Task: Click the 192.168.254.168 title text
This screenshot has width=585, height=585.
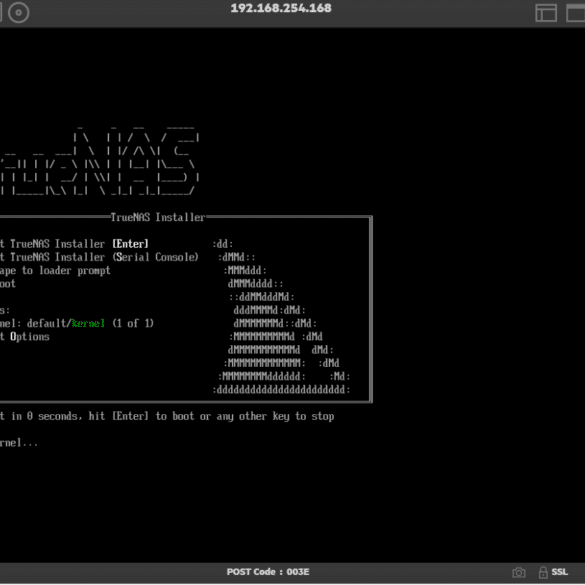Action: click(281, 8)
